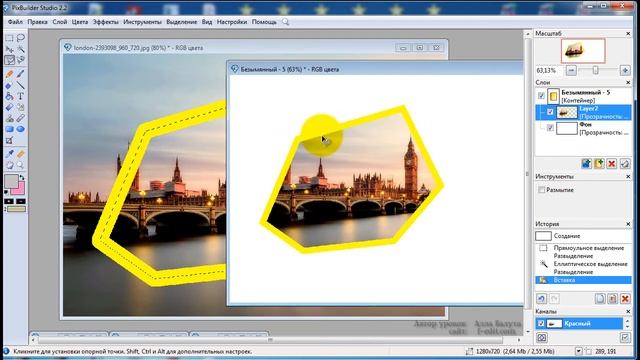Adjust the zoom scale slider handle

coord(596,70)
